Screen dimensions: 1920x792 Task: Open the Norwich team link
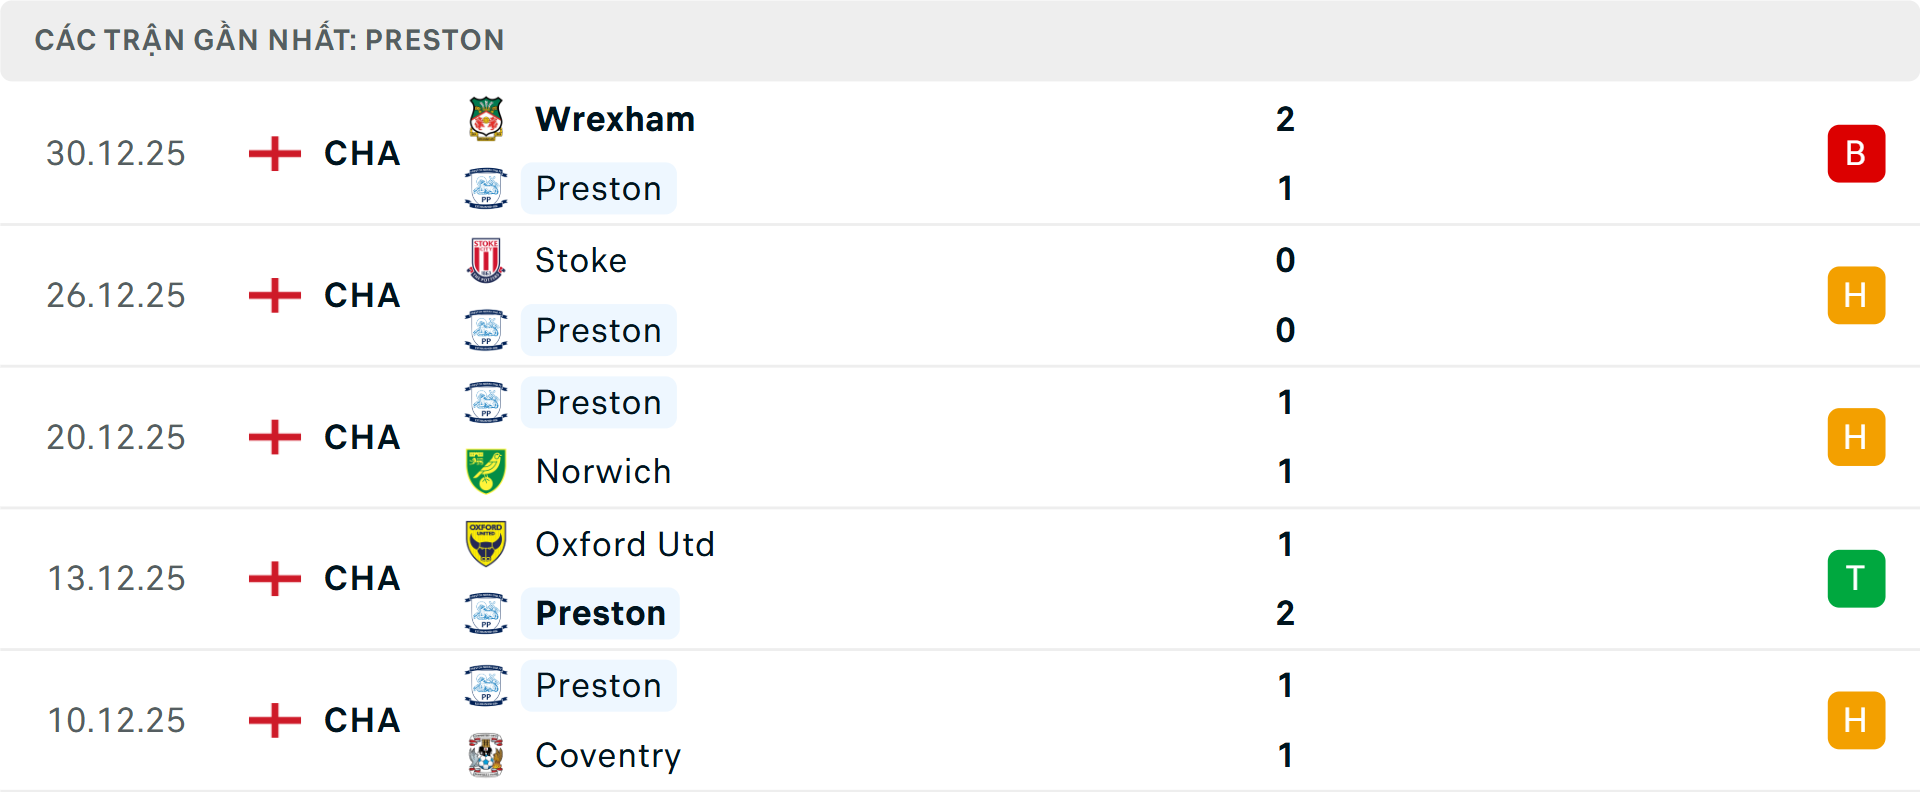pos(603,471)
